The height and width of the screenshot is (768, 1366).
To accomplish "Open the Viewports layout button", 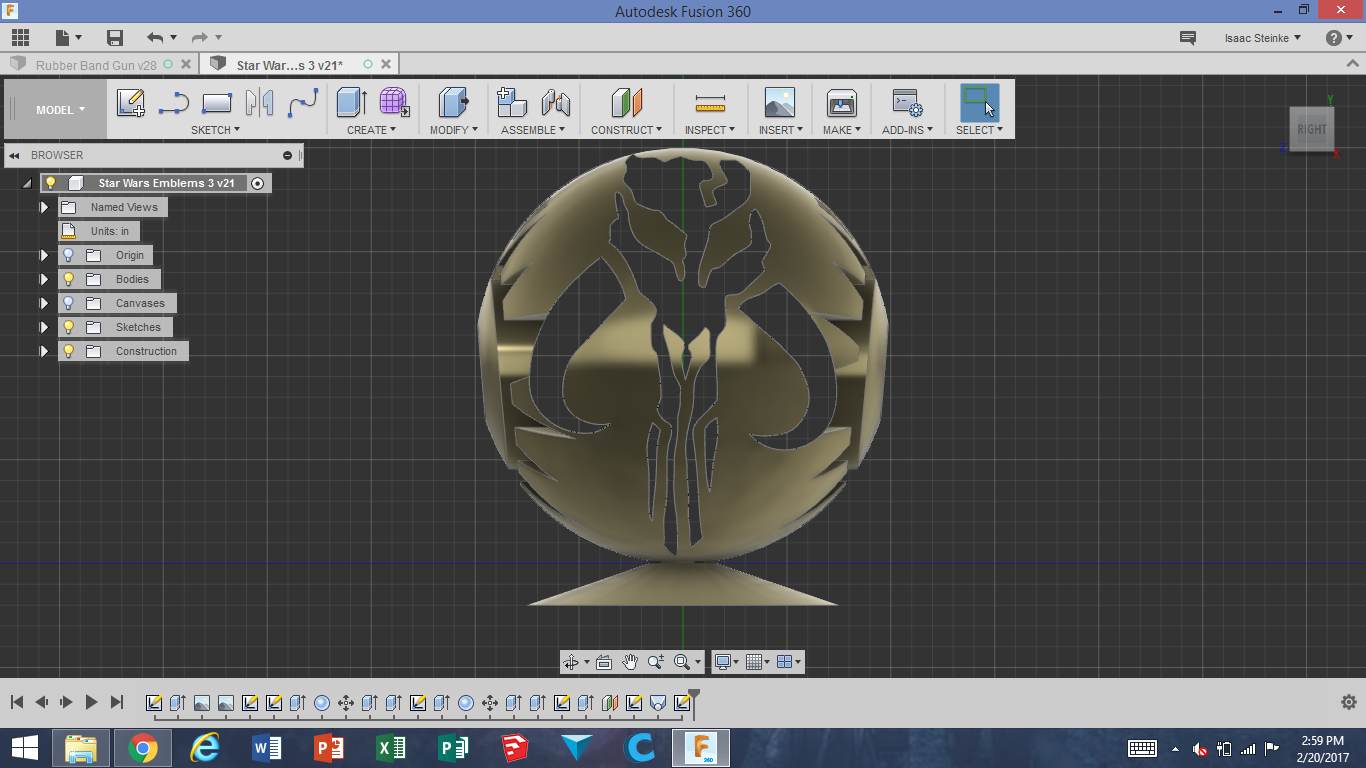I will pos(789,662).
